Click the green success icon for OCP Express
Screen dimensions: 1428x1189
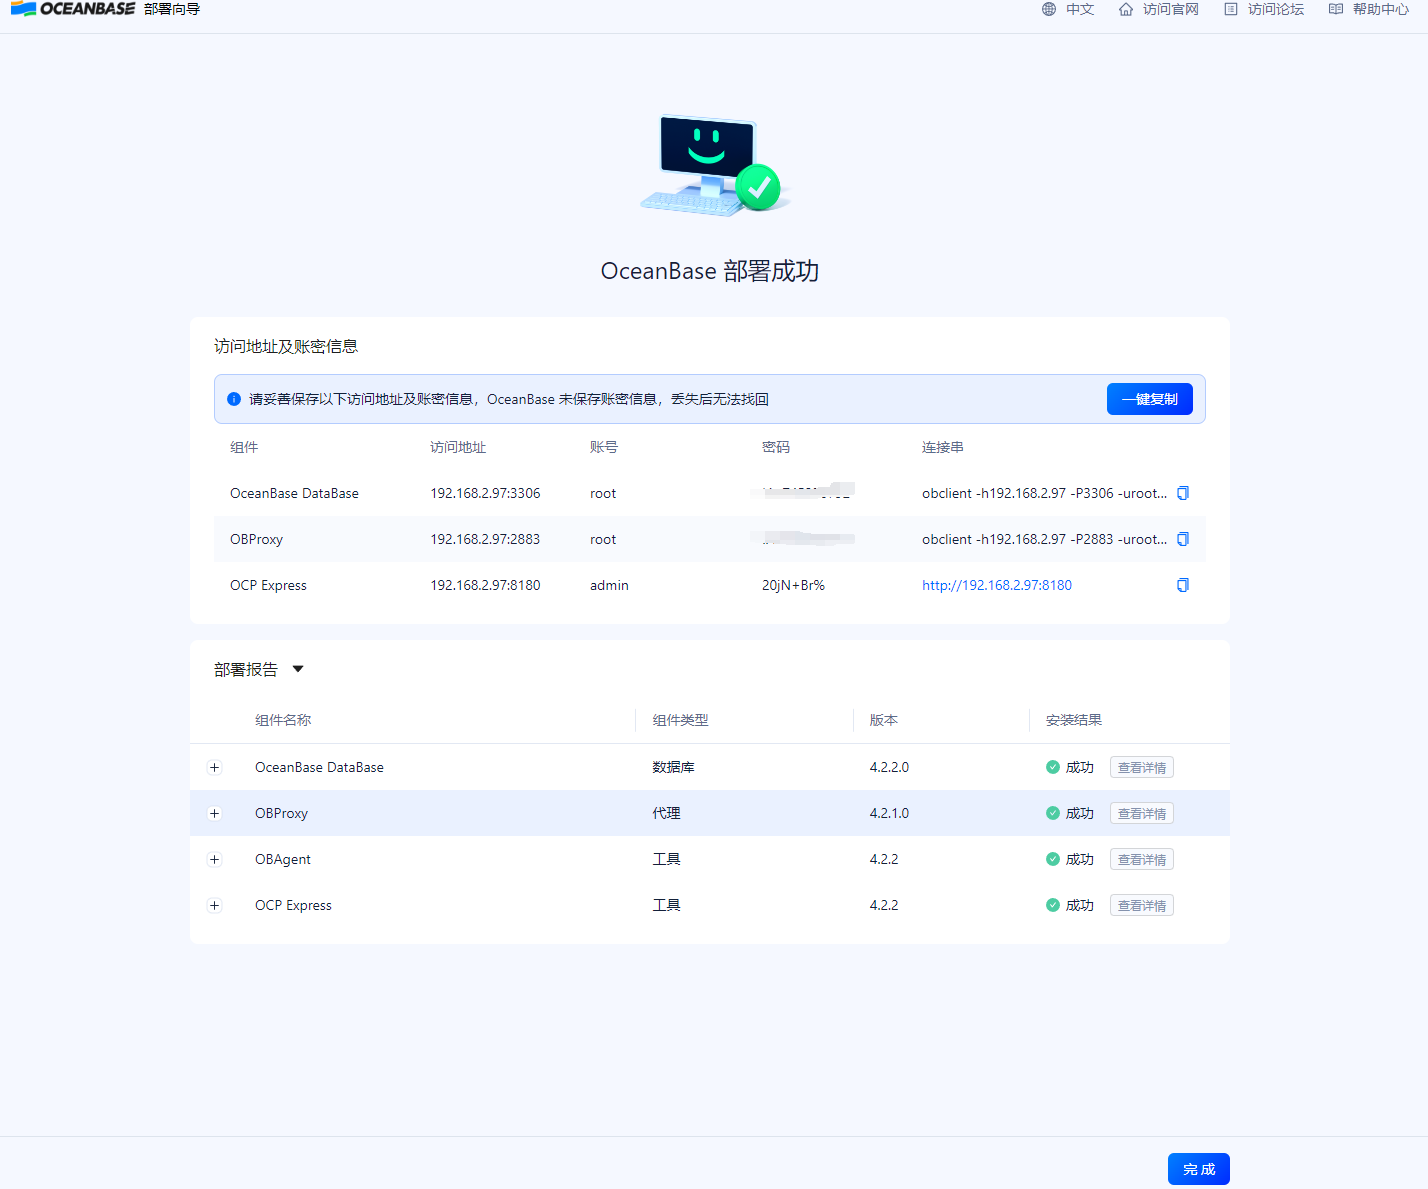tap(1053, 905)
